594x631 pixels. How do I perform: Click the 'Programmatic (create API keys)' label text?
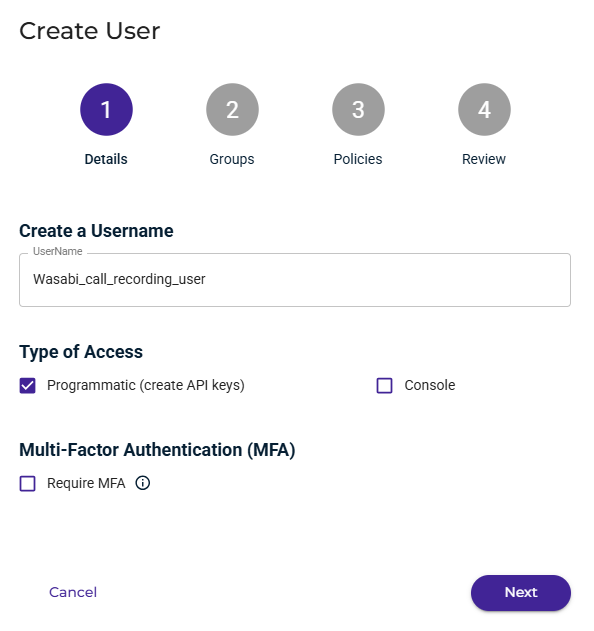(x=146, y=385)
